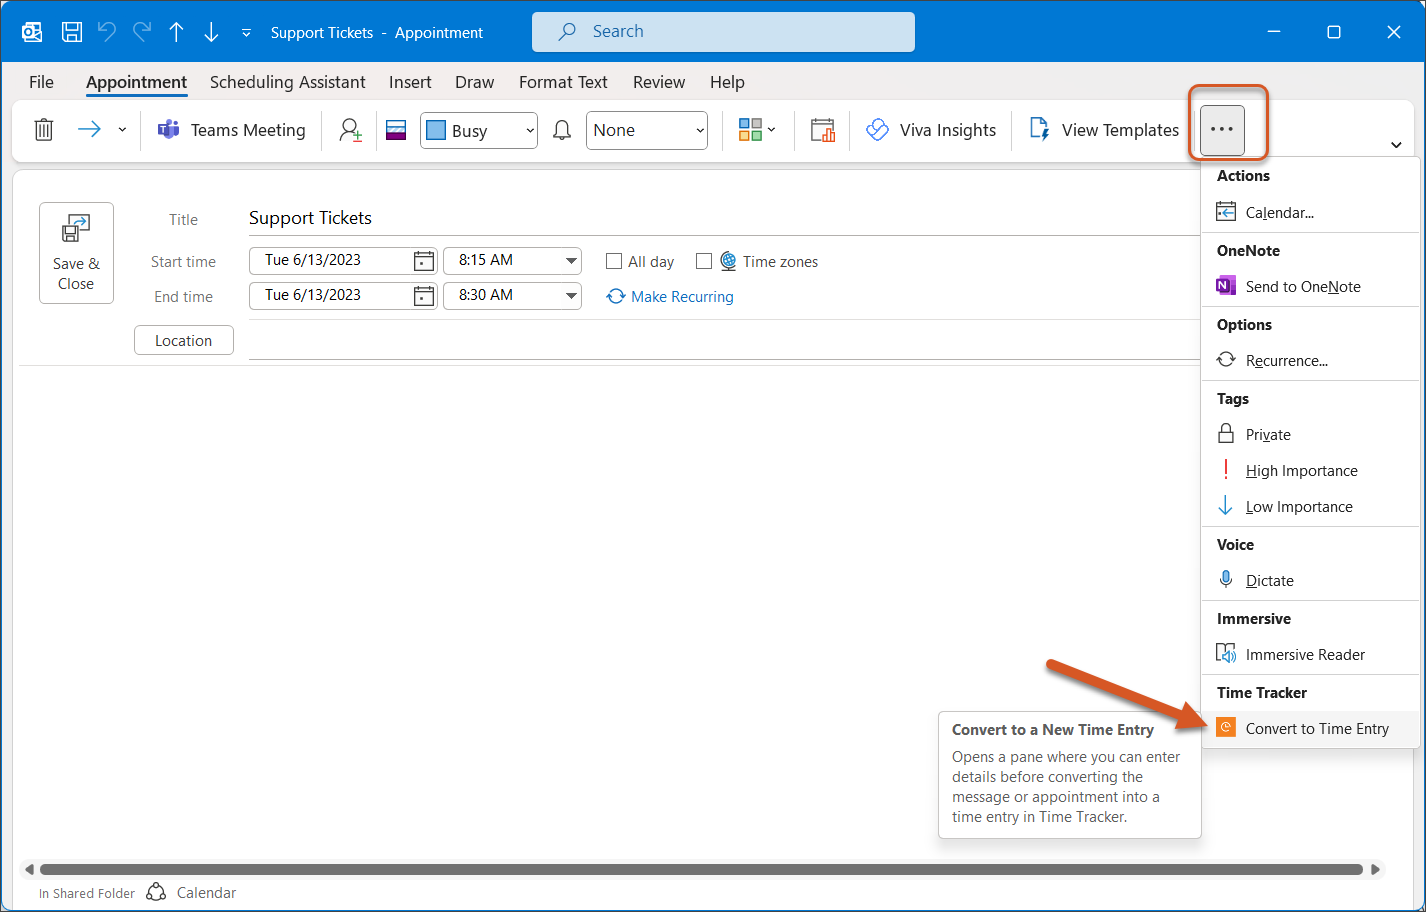Open Customize Quick Access Toolbar dropdown
The image size is (1426, 912).
coord(246,33)
